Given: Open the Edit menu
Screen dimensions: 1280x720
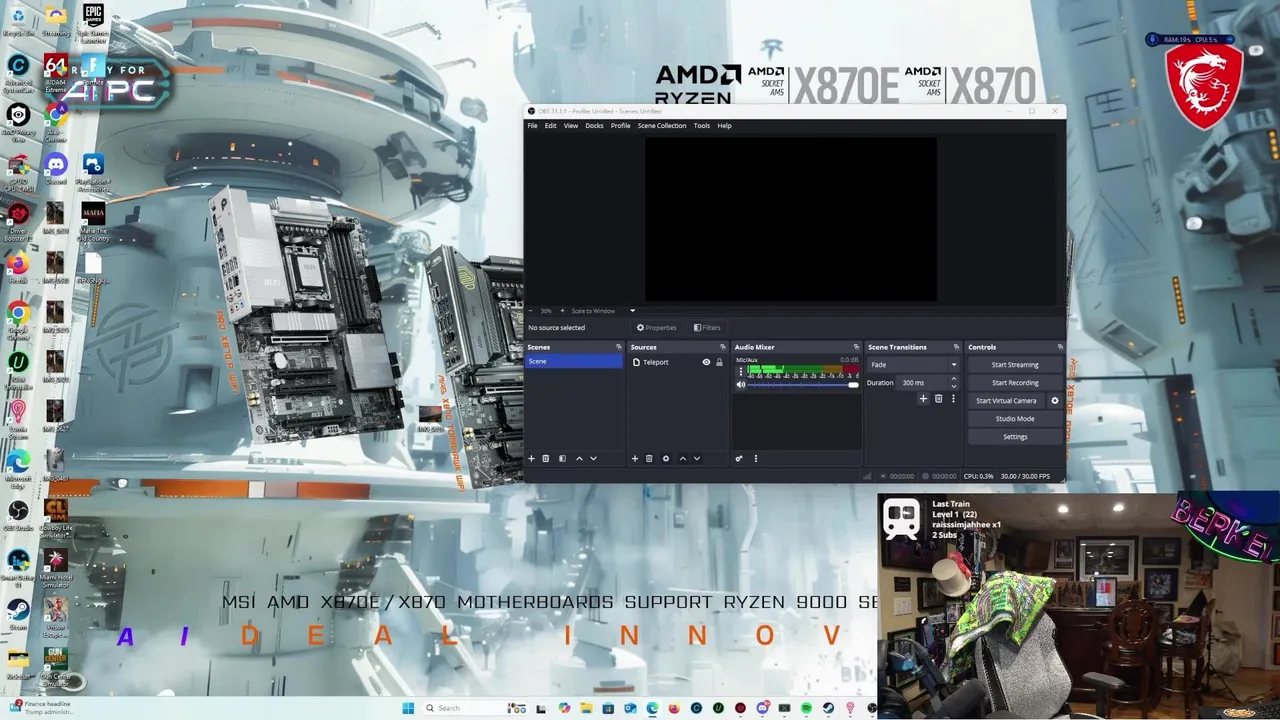Looking at the screenshot, I should click(x=550, y=126).
